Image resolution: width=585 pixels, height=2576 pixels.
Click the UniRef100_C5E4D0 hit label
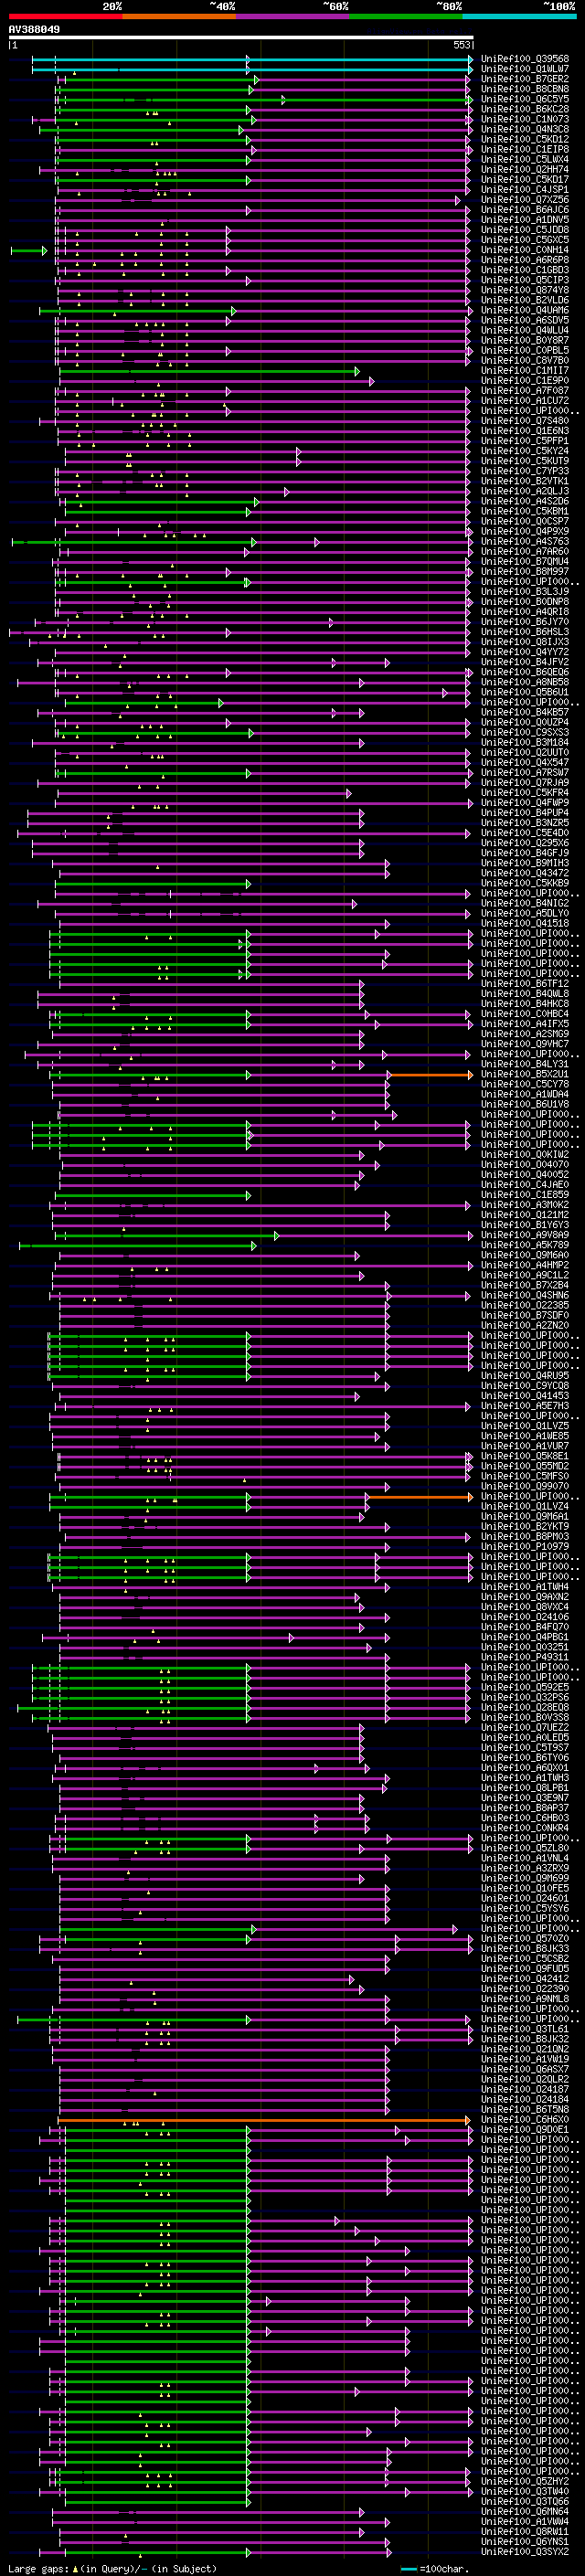[x=524, y=833]
